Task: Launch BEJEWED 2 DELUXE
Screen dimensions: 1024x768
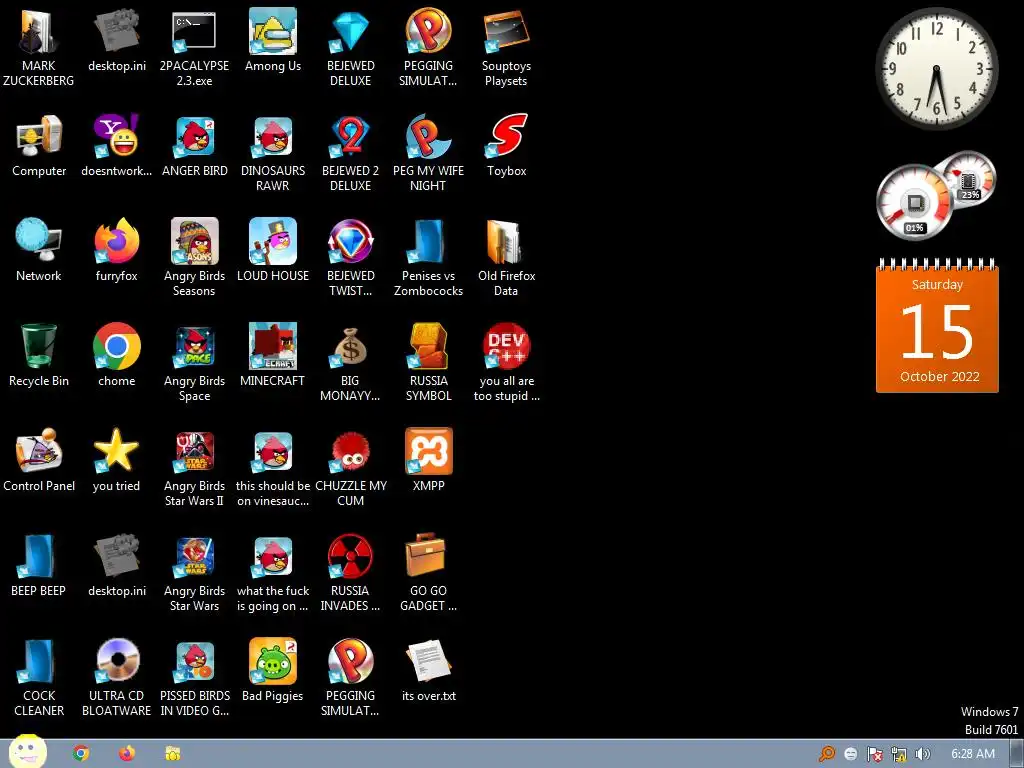Action: pos(350,137)
